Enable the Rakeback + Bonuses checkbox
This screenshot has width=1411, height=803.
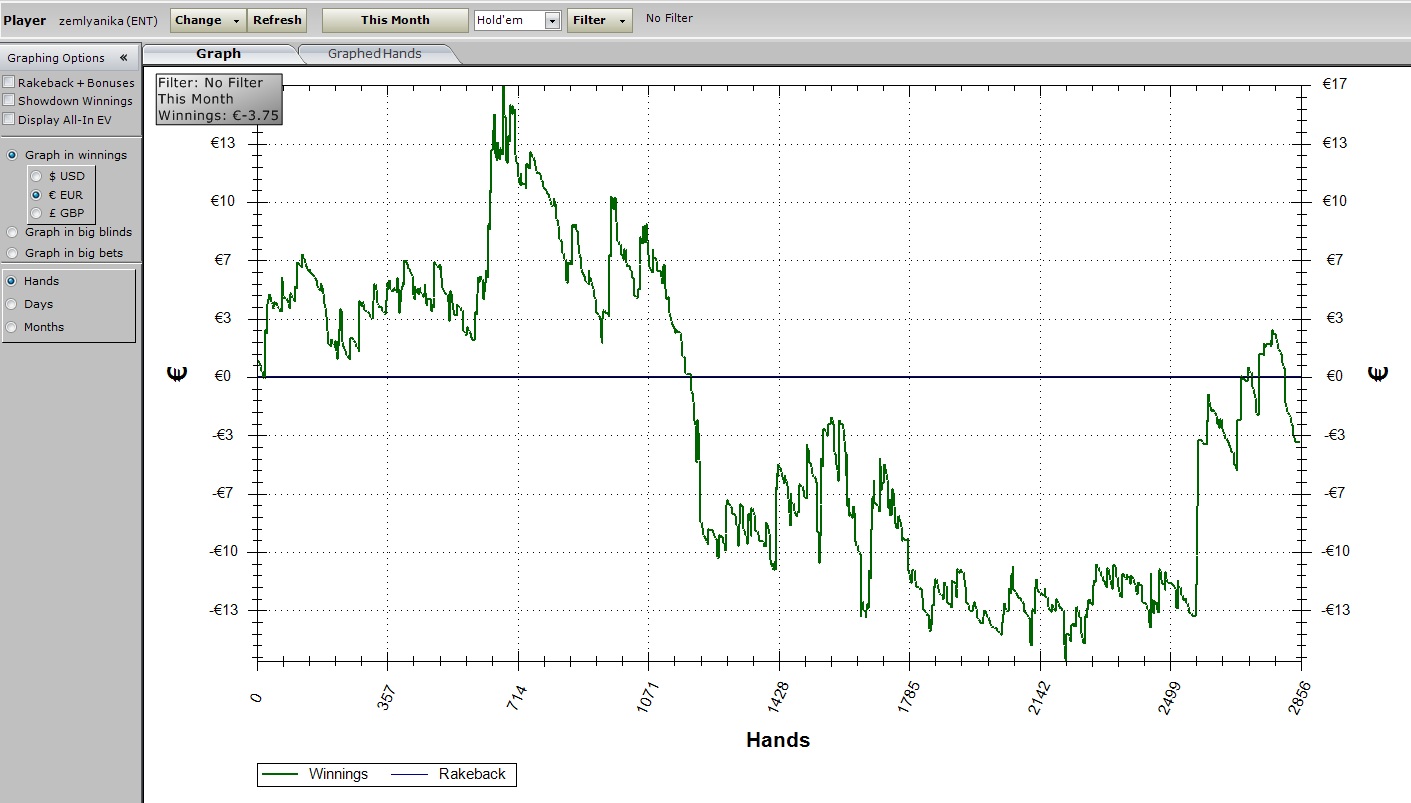click(x=9, y=83)
